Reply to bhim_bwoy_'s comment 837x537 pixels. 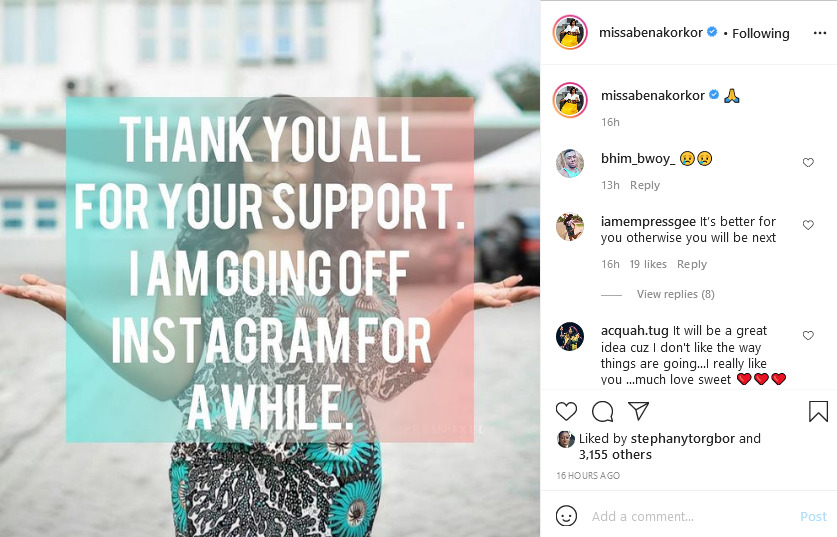point(645,185)
